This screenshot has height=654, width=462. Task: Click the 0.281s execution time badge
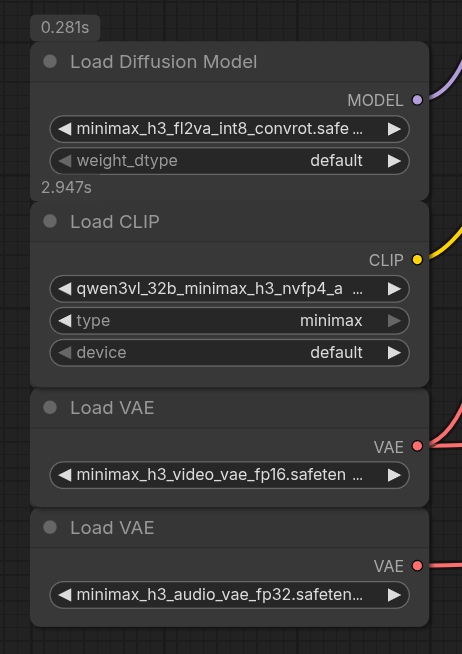coord(65,28)
